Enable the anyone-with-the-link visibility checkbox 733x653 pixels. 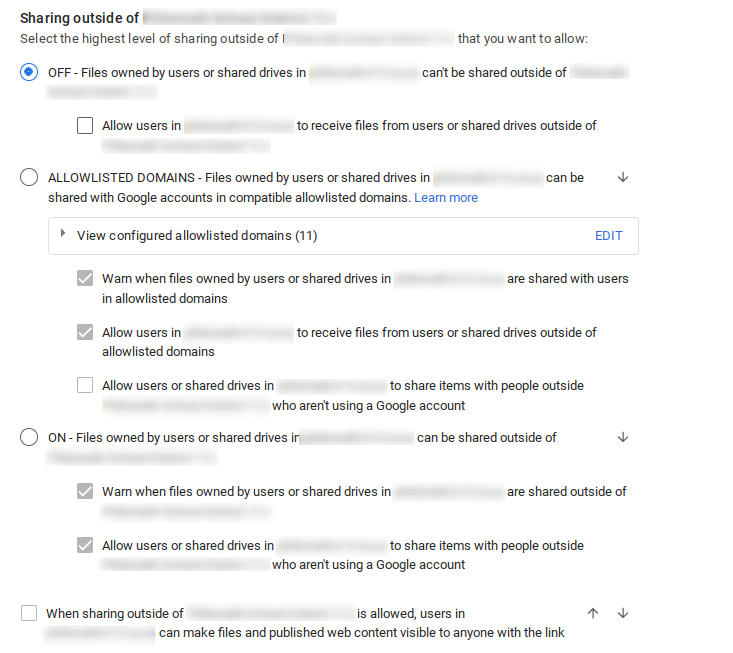(29, 613)
